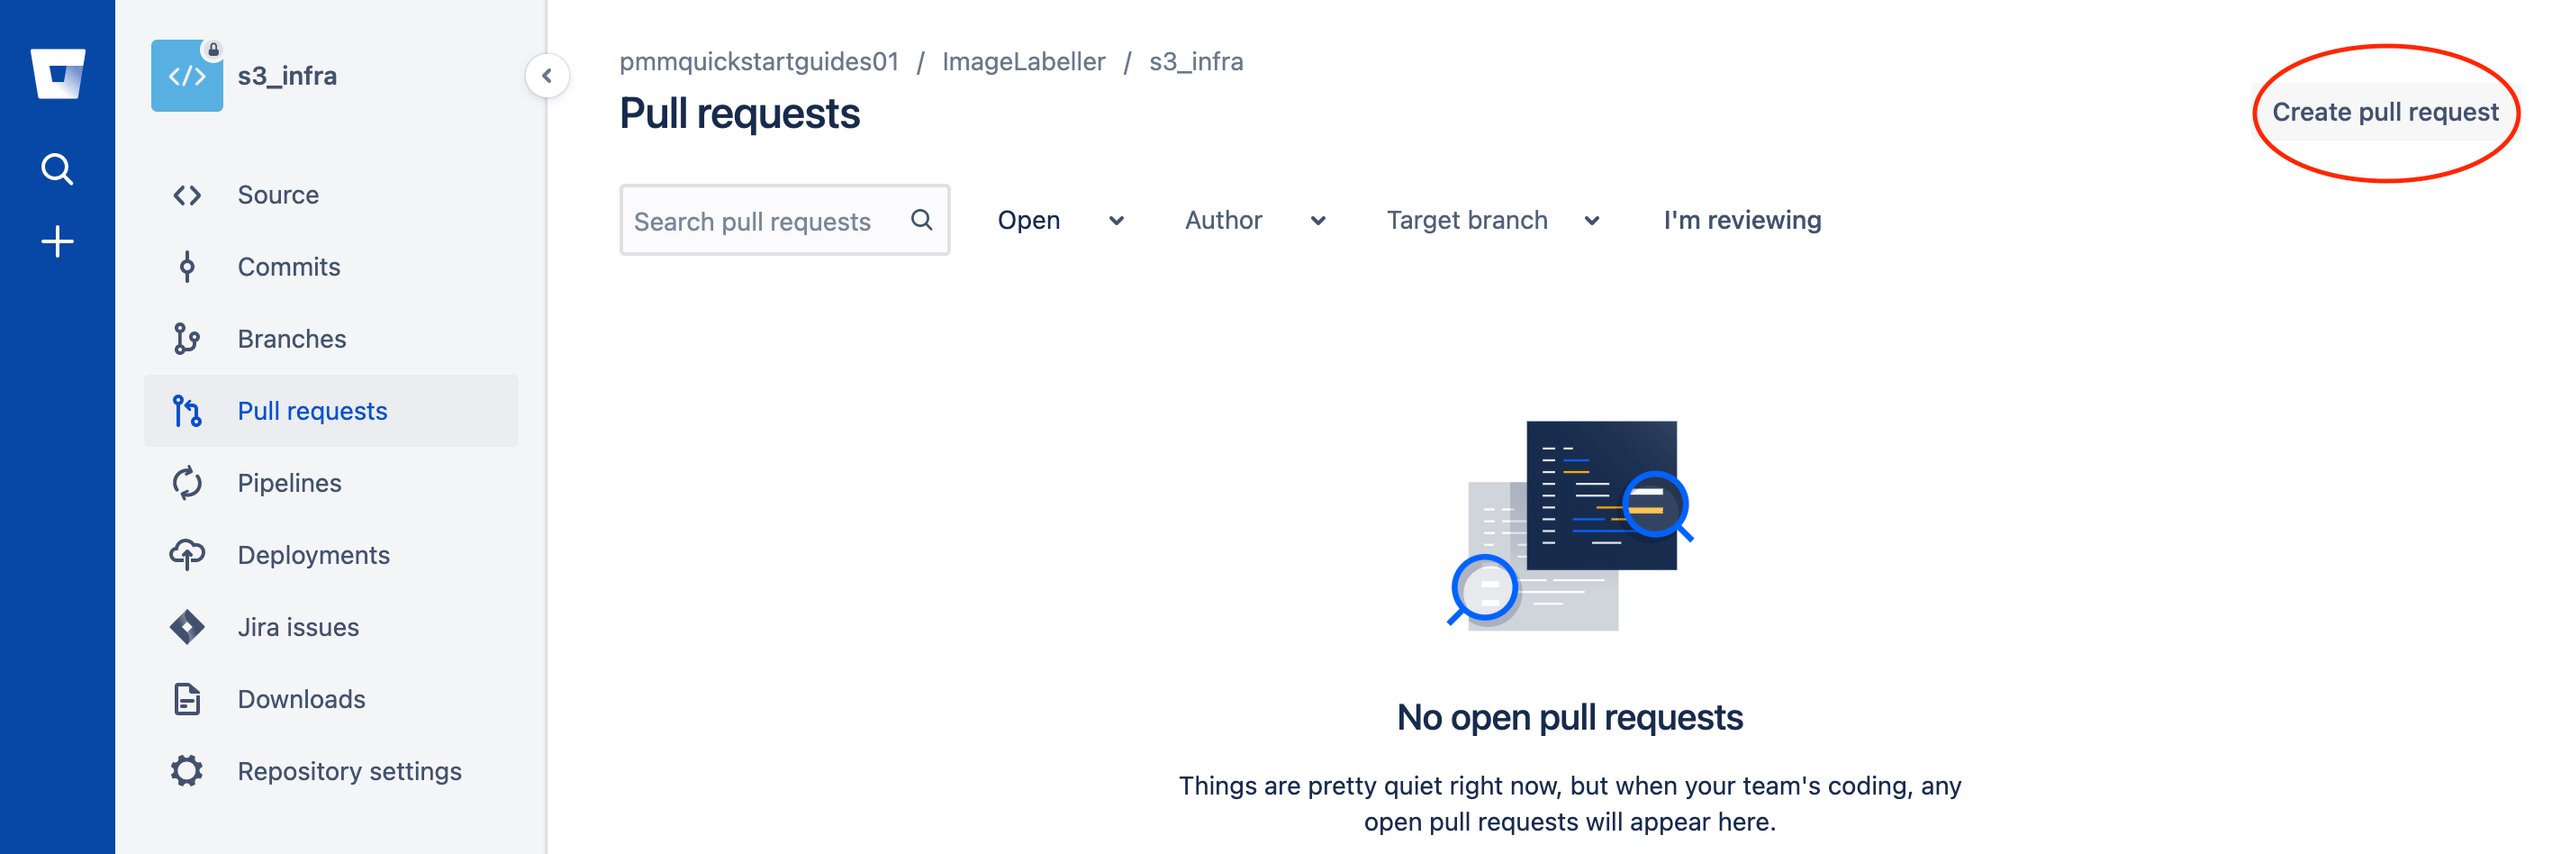Expand the Open status dropdown
The width and height of the screenshot is (2552, 854).
click(x=1059, y=220)
